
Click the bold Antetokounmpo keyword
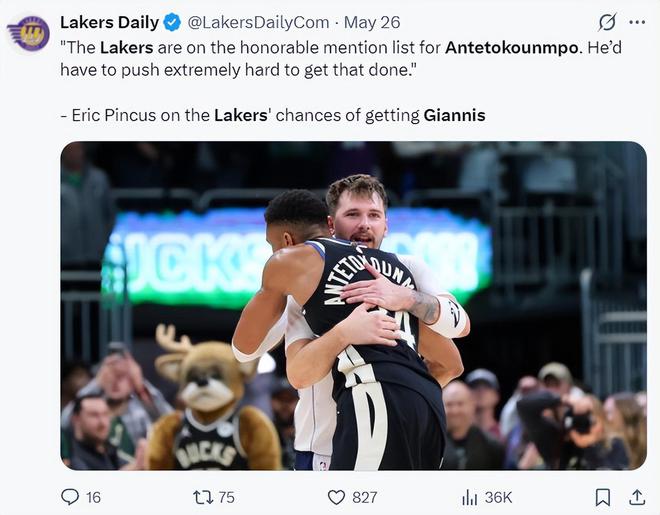[511, 47]
